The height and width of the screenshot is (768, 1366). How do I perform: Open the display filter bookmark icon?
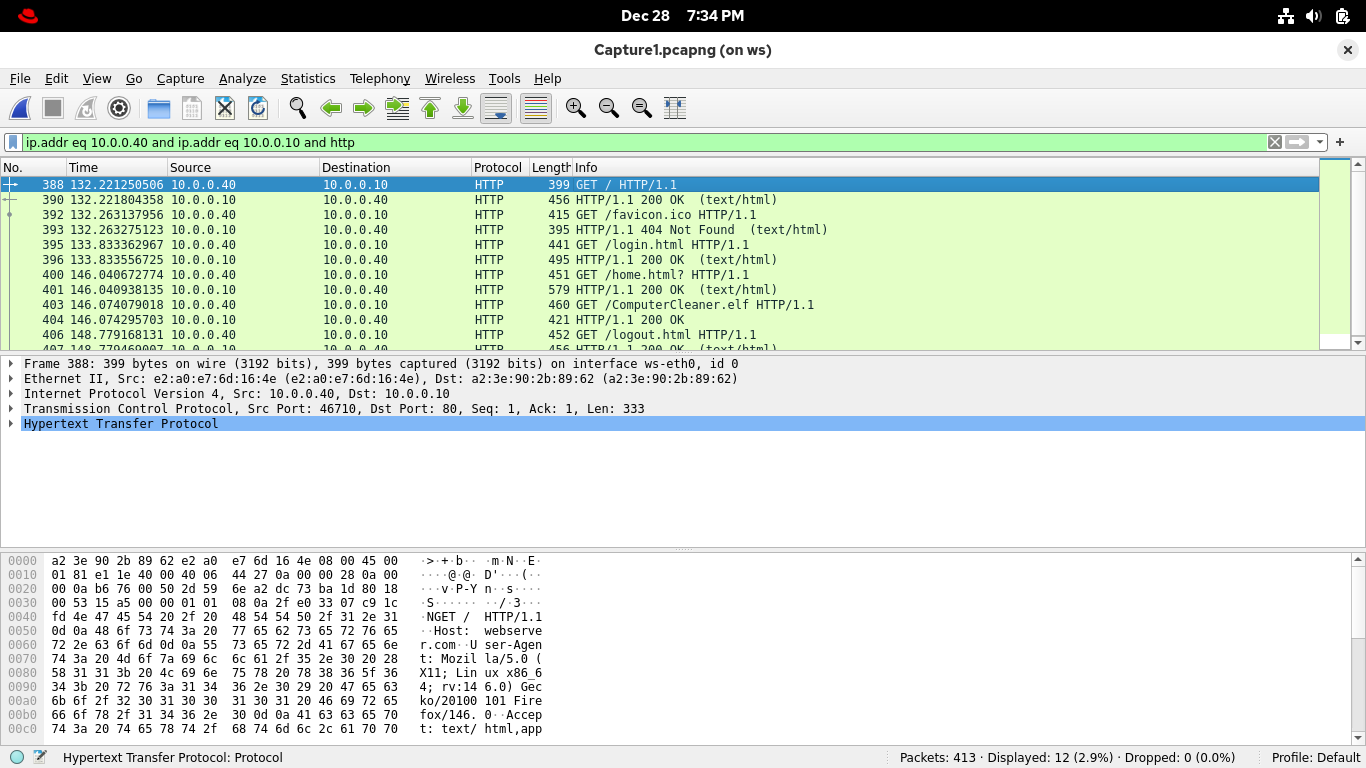point(13,142)
